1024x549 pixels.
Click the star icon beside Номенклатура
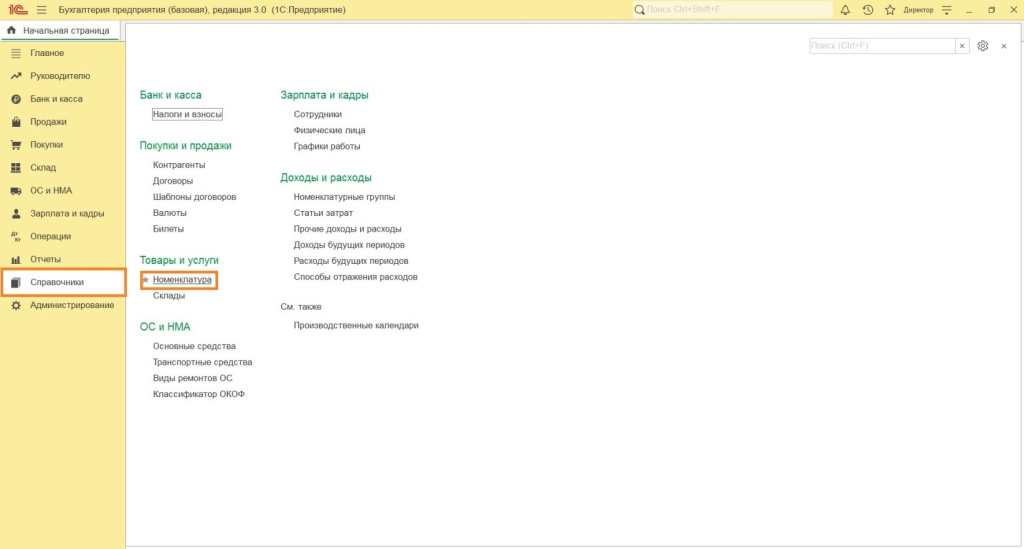click(145, 280)
